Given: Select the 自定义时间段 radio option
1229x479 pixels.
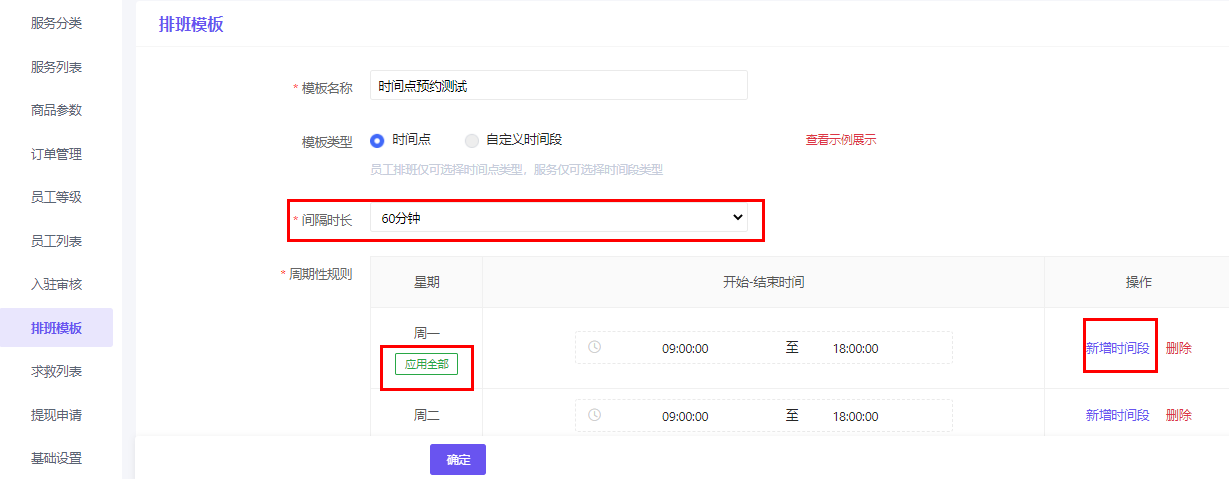Looking at the screenshot, I should tap(472, 140).
